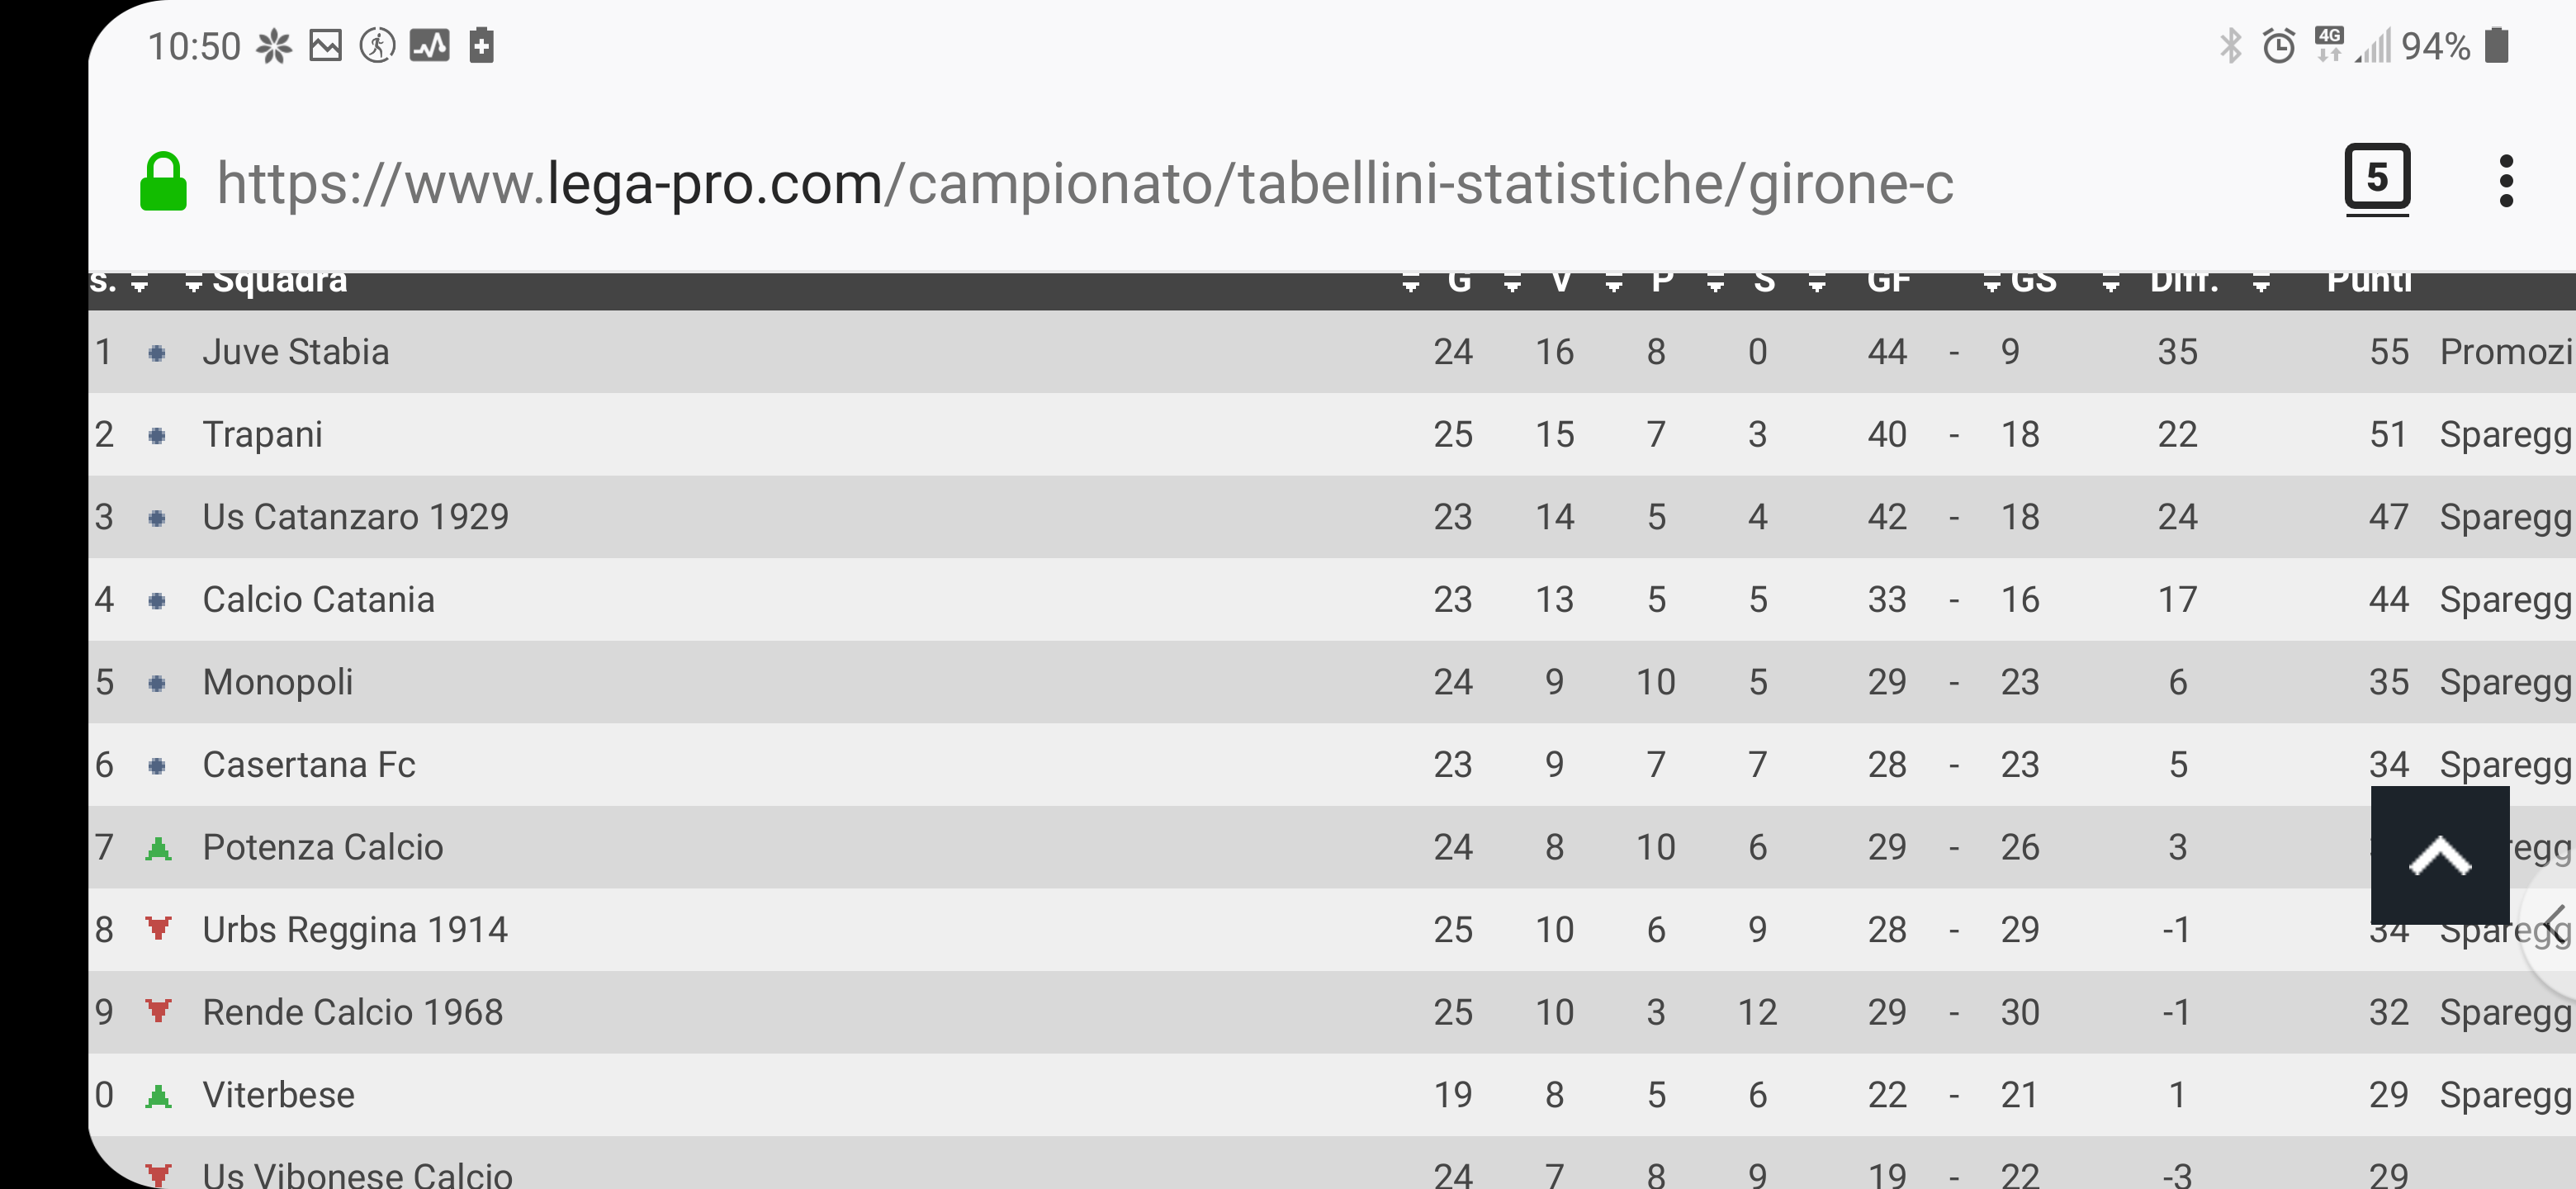Tap the alarm clock status bar icon

pyautogui.click(x=2279, y=46)
